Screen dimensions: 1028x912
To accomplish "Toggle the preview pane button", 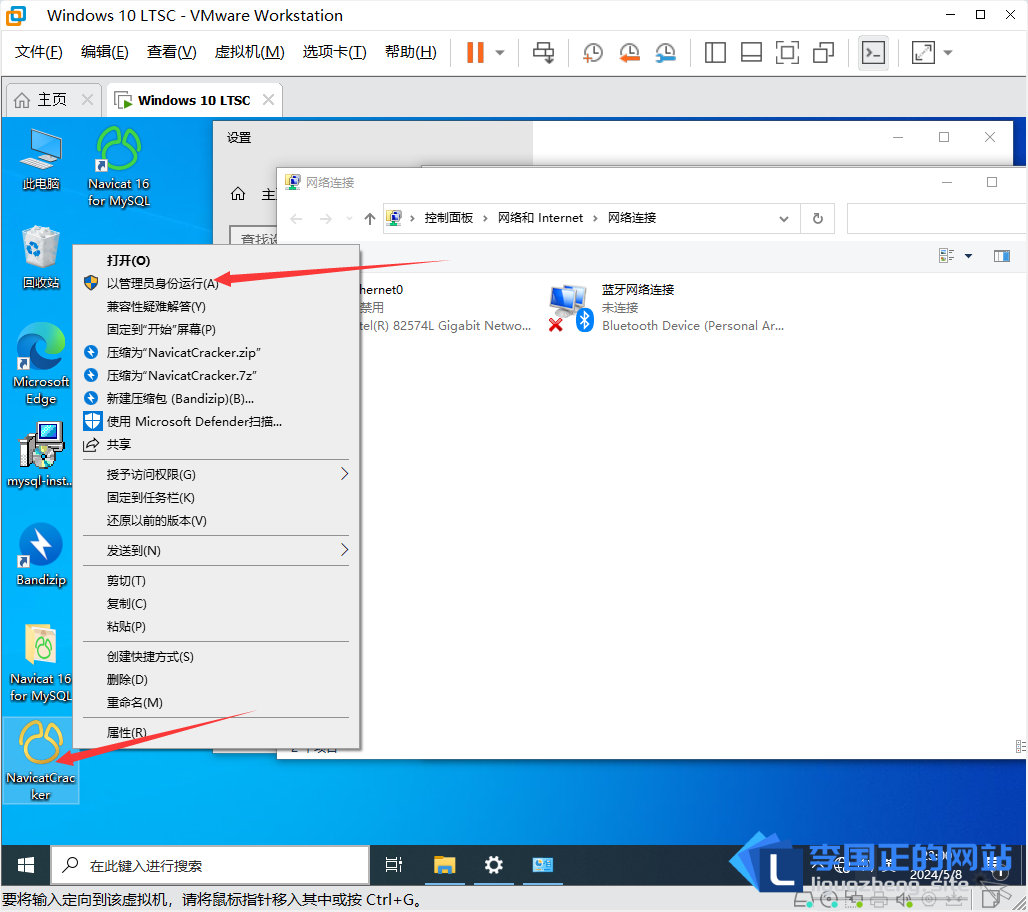I will click(1002, 256).
